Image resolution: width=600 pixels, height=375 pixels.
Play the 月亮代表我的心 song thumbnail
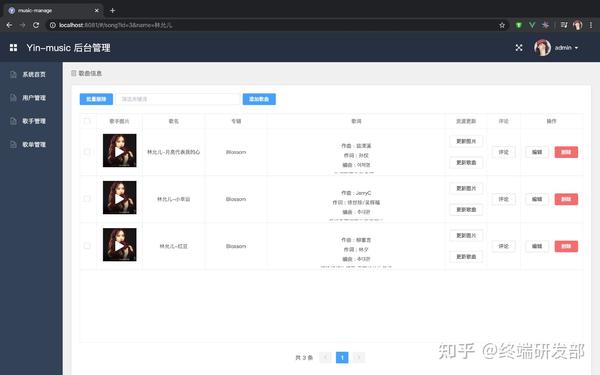119,151
